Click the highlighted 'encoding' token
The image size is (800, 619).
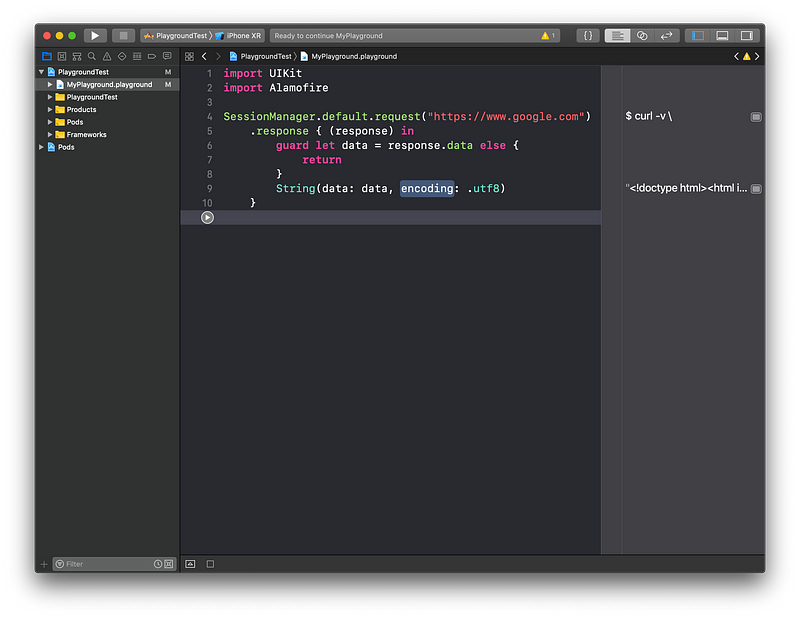427,188
